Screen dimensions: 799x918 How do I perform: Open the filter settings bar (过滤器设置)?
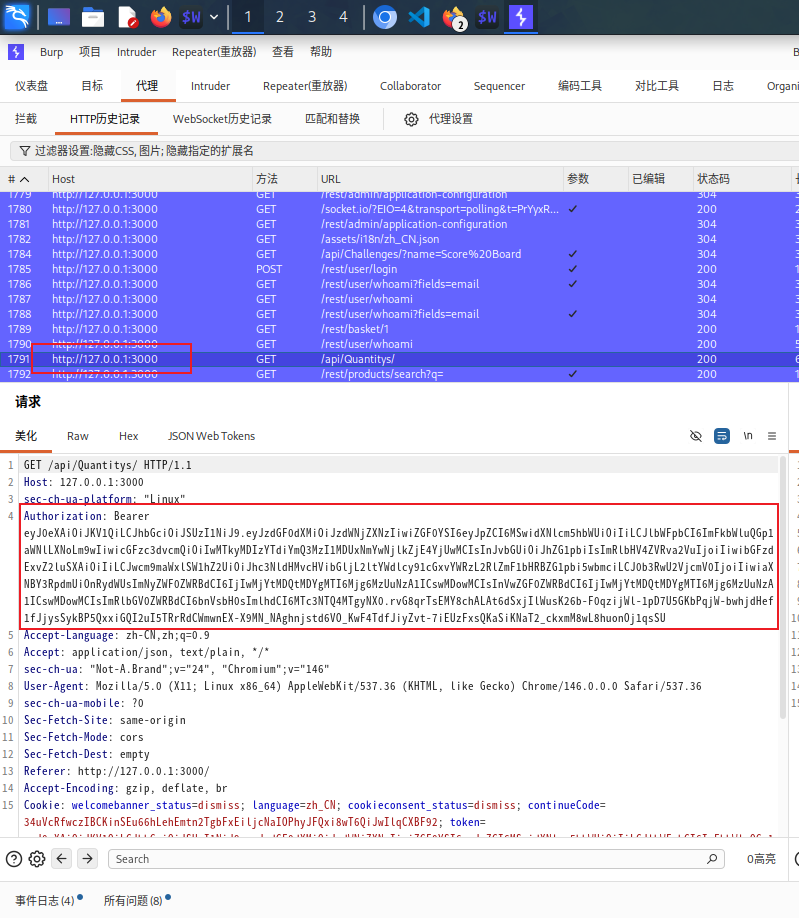click(x=404, y=151)
